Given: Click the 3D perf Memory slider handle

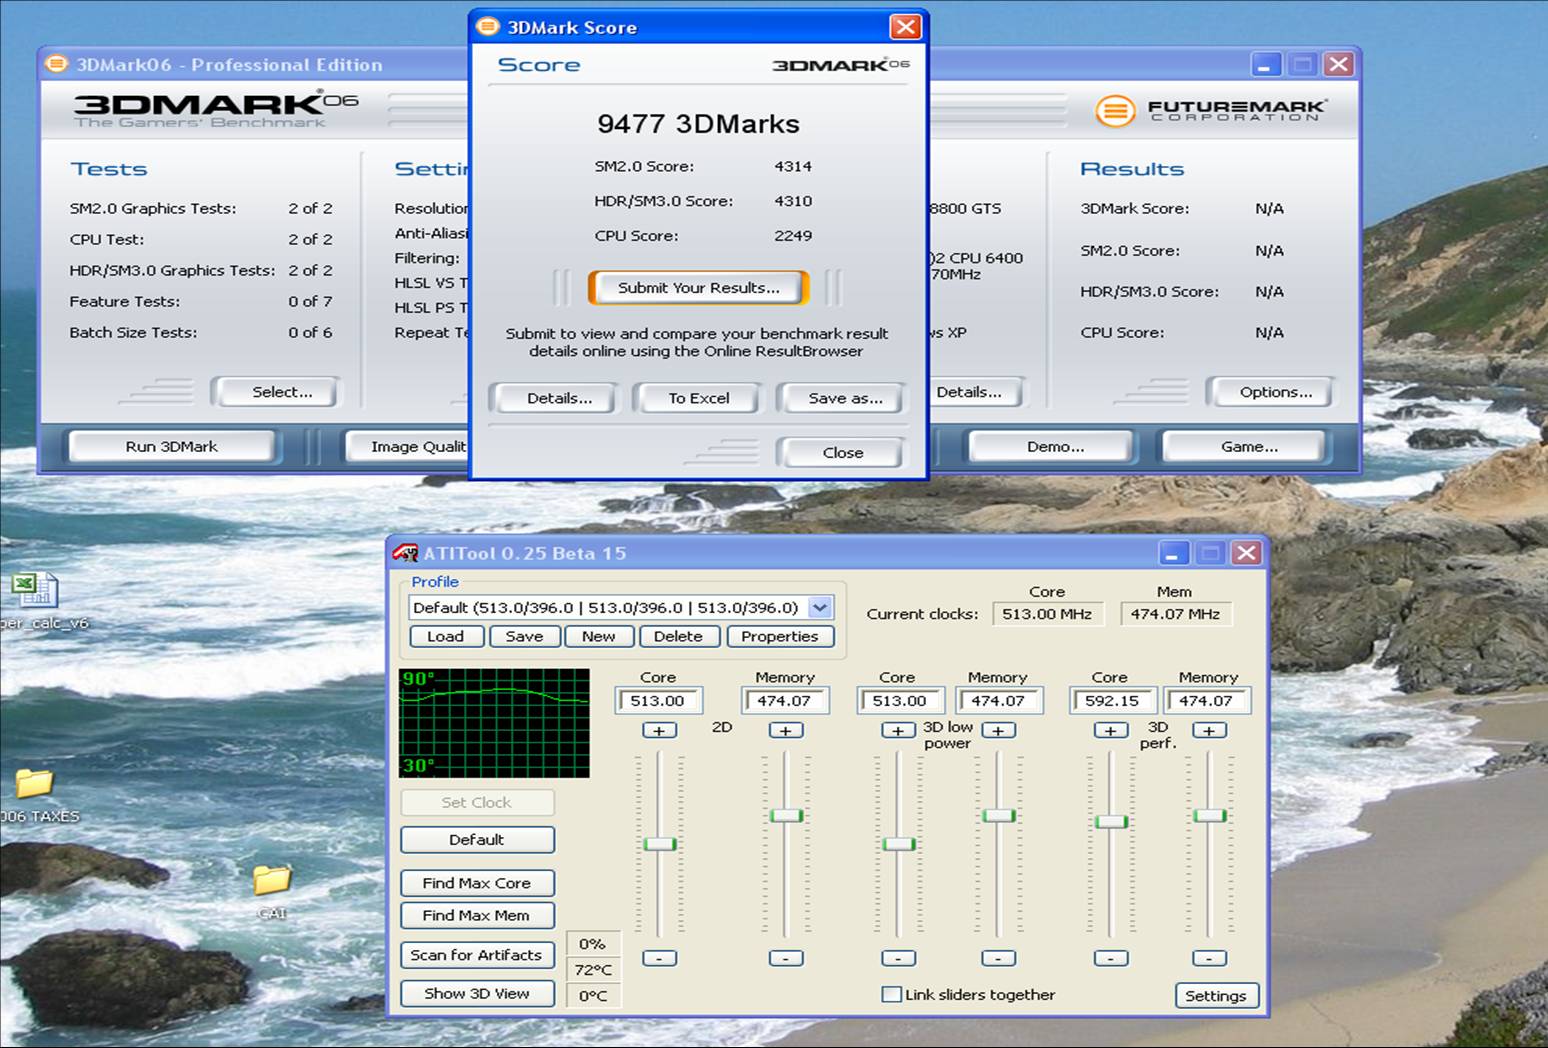Looking at the screenshot, I should (1209, 816).
